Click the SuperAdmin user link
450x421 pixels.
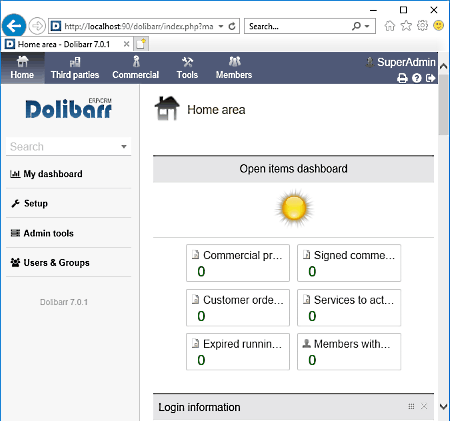coord(401,62)
